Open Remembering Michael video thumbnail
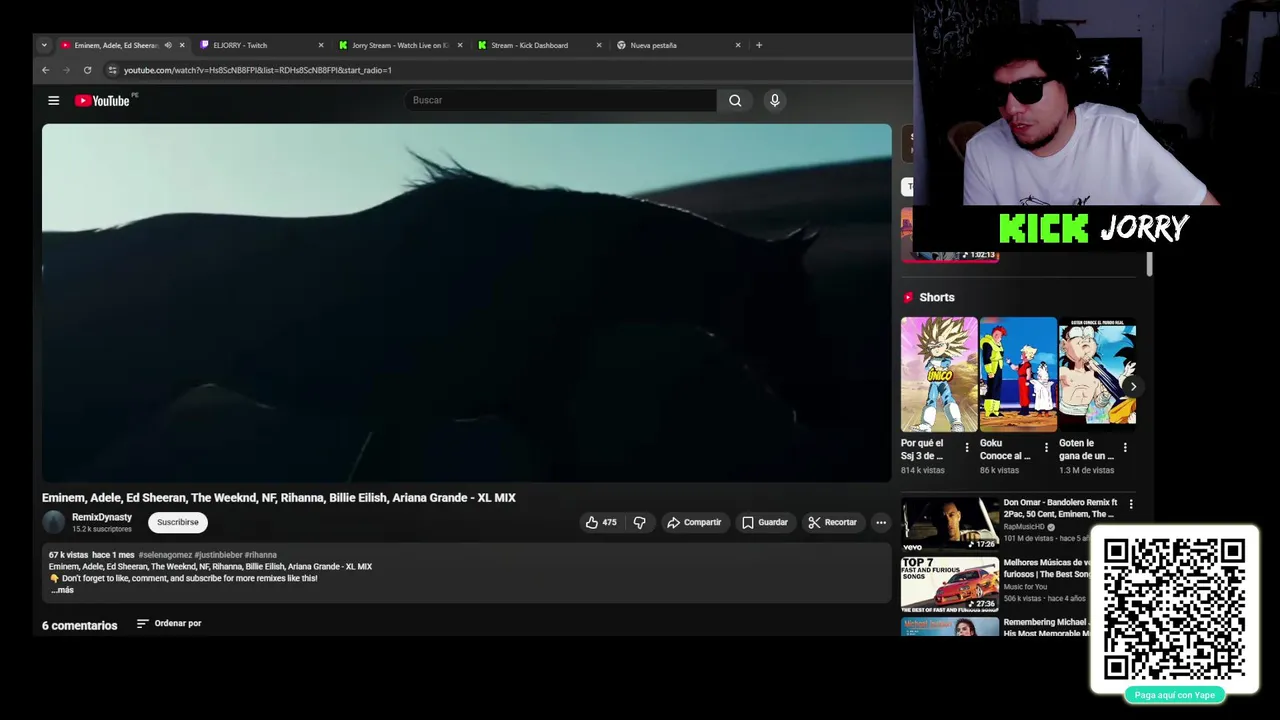 [950, 627]
